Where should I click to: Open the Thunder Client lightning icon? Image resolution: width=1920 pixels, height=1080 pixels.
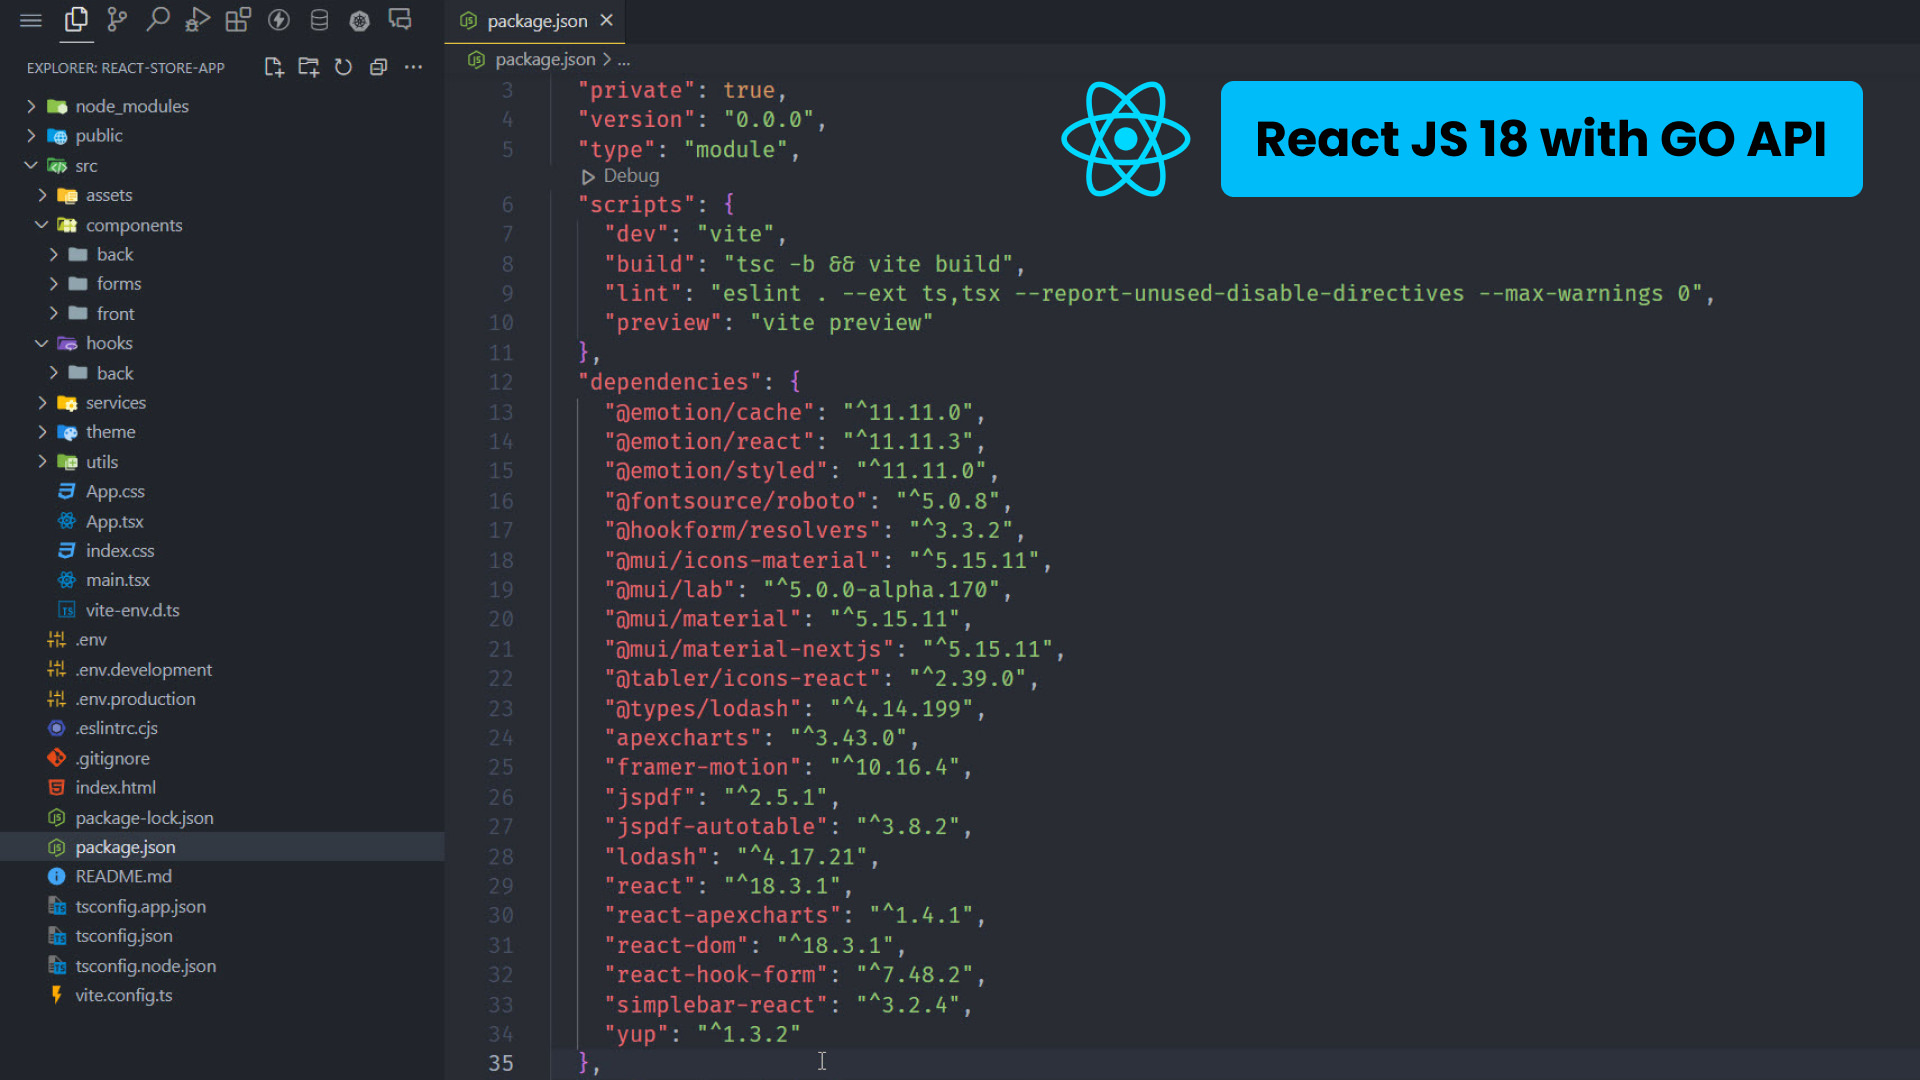(x=279, y=20)
